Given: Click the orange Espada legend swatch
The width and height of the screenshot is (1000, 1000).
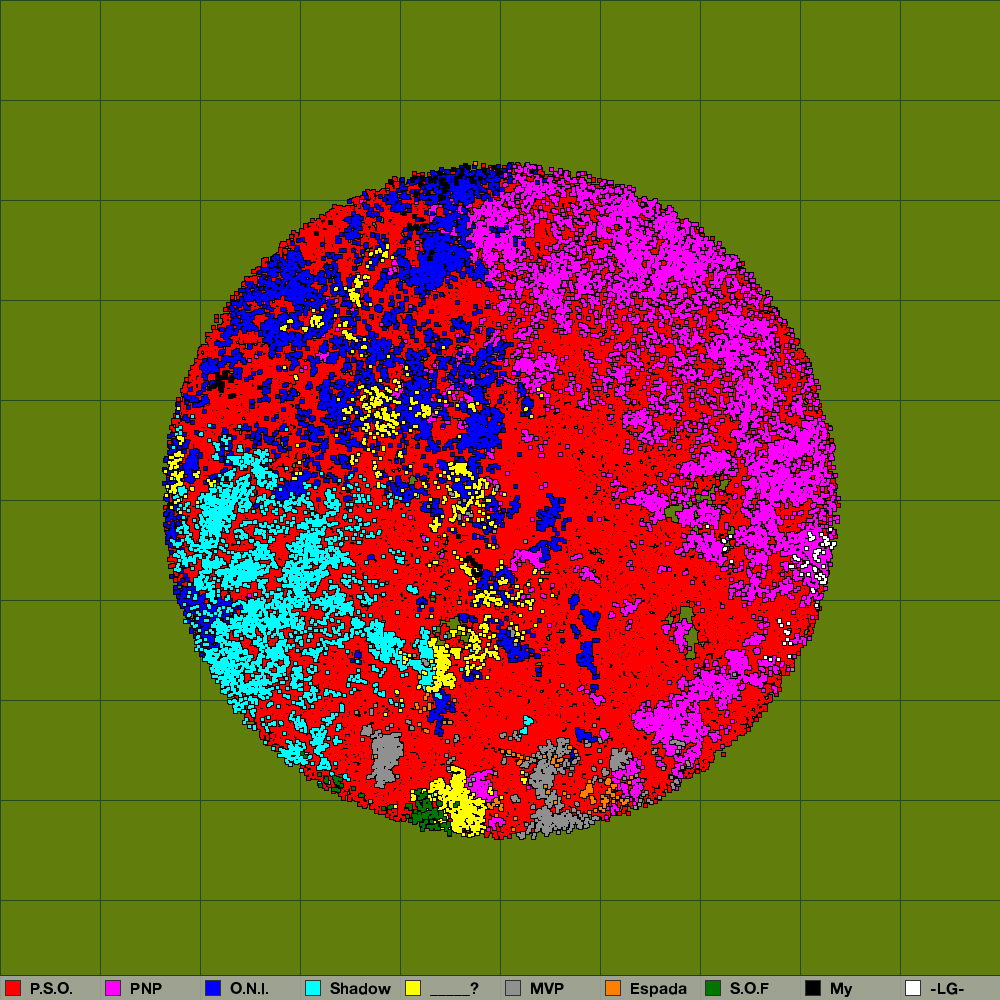Looking at the screenshot, I should point(613,988).
